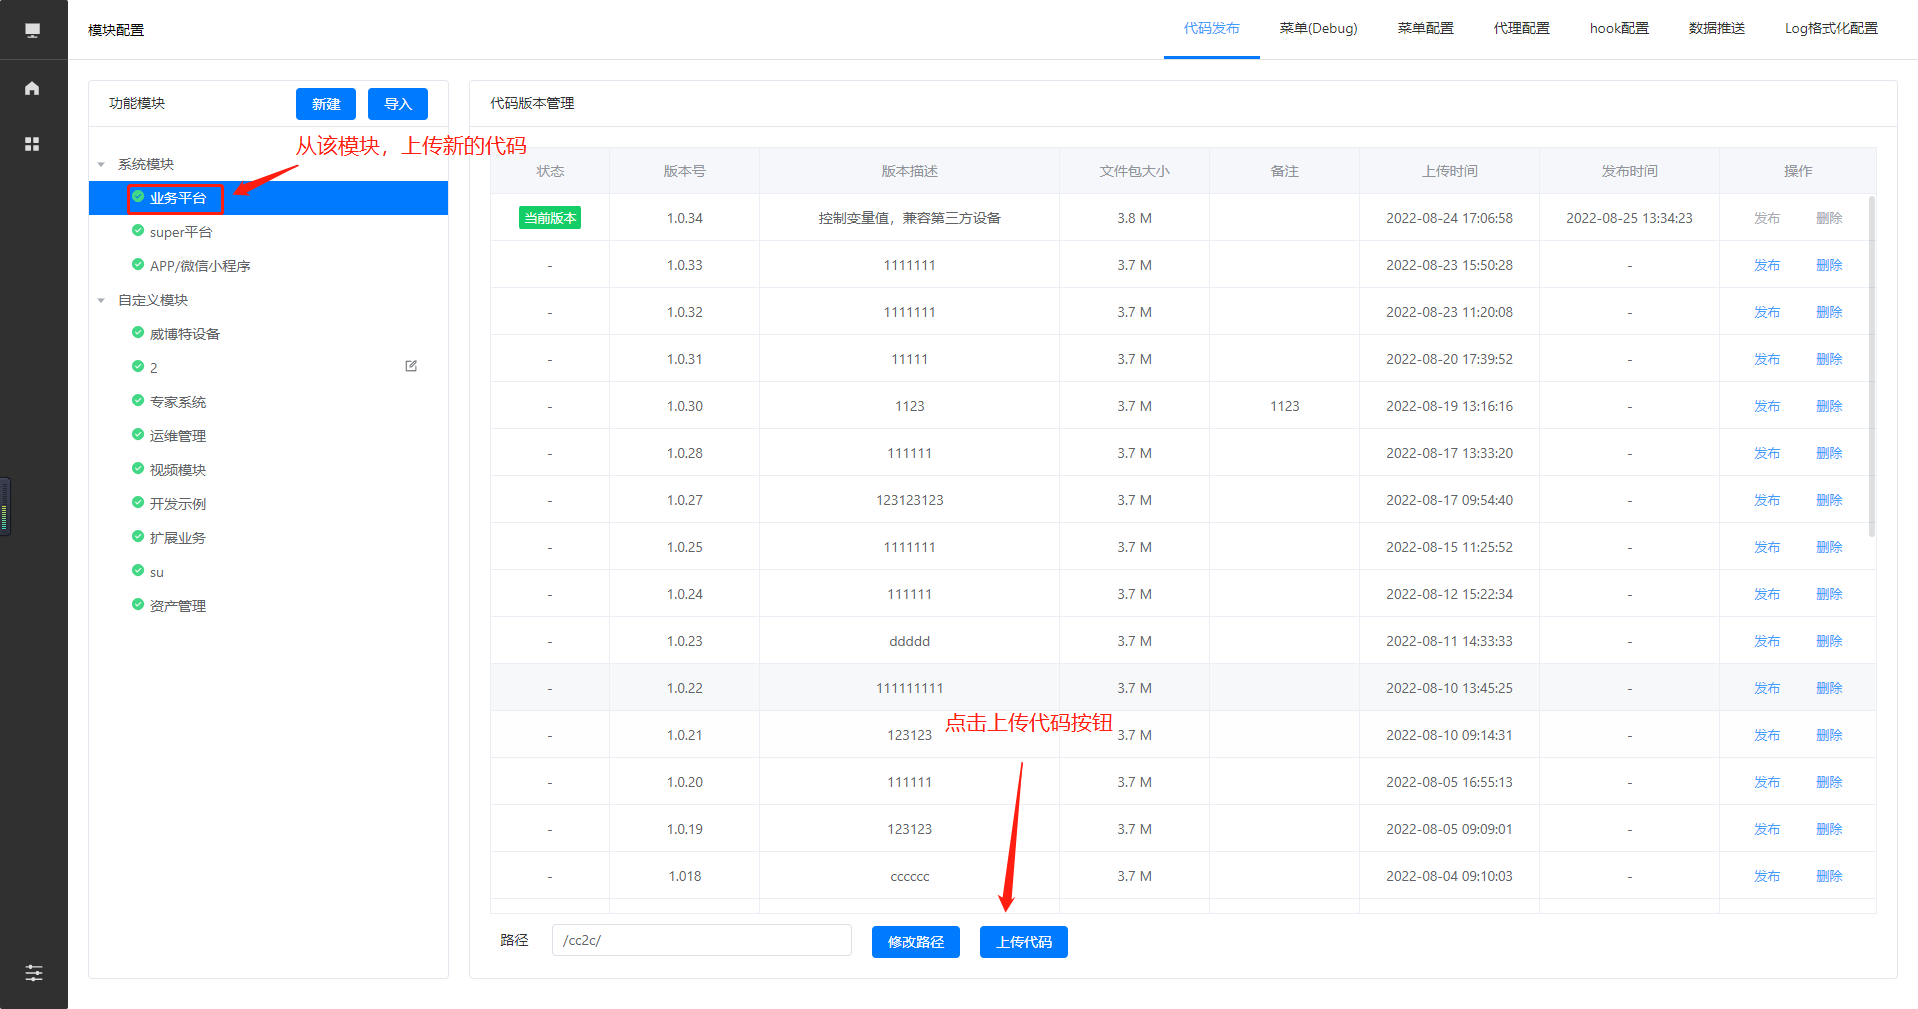Click the 上传代码 button
Viewport: 1918px width, 1009px height.
point(1023,942)
